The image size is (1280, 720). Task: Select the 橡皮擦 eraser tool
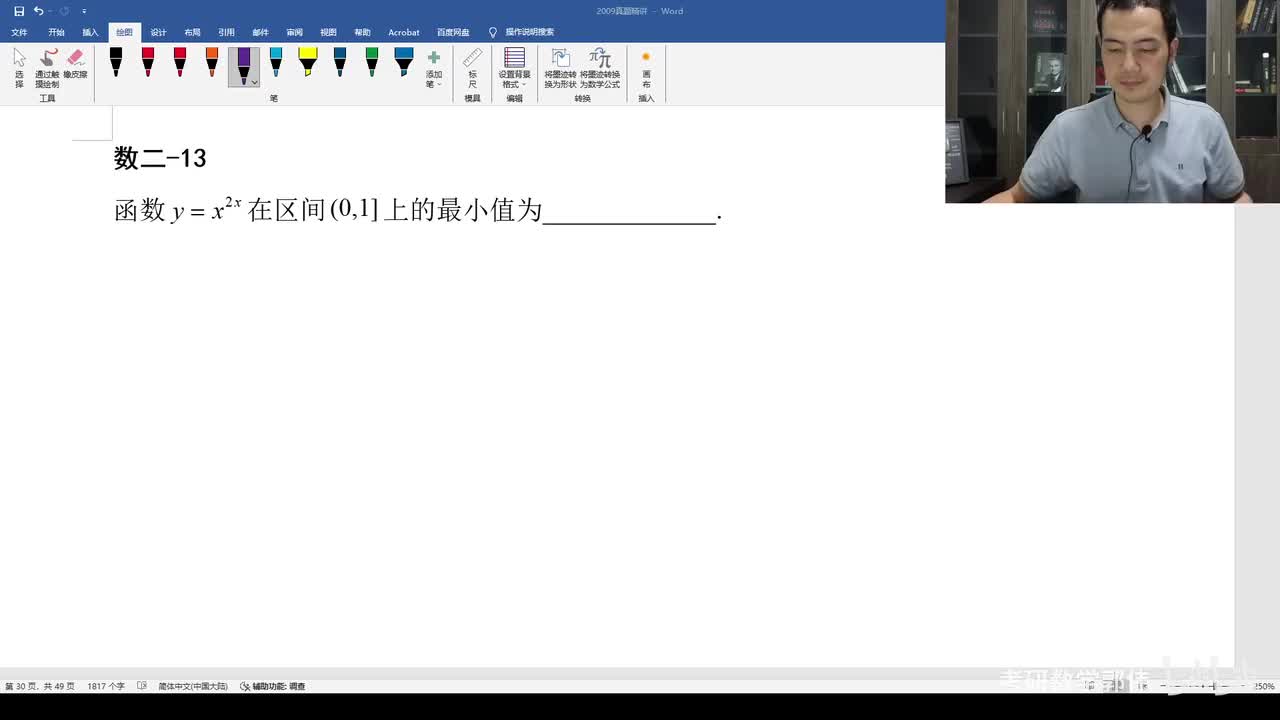pos(75,63)
